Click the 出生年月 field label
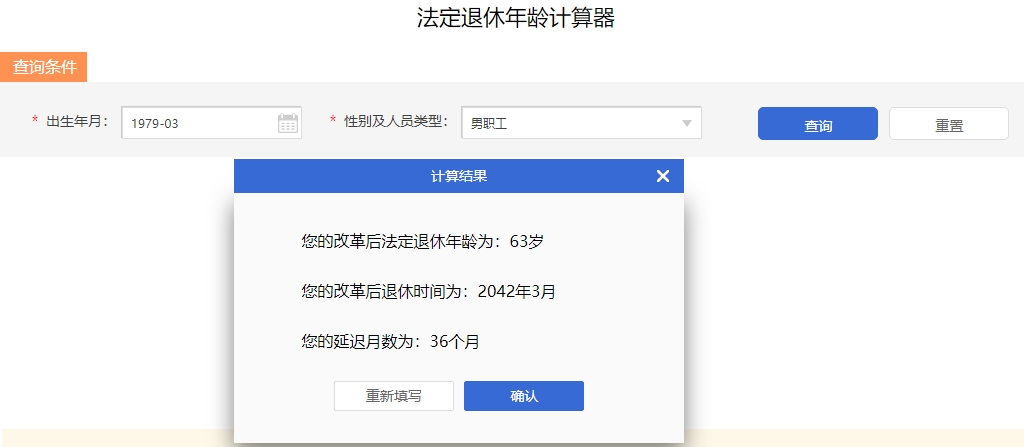This screenshot has width=1024, height=447. [76, 122]
